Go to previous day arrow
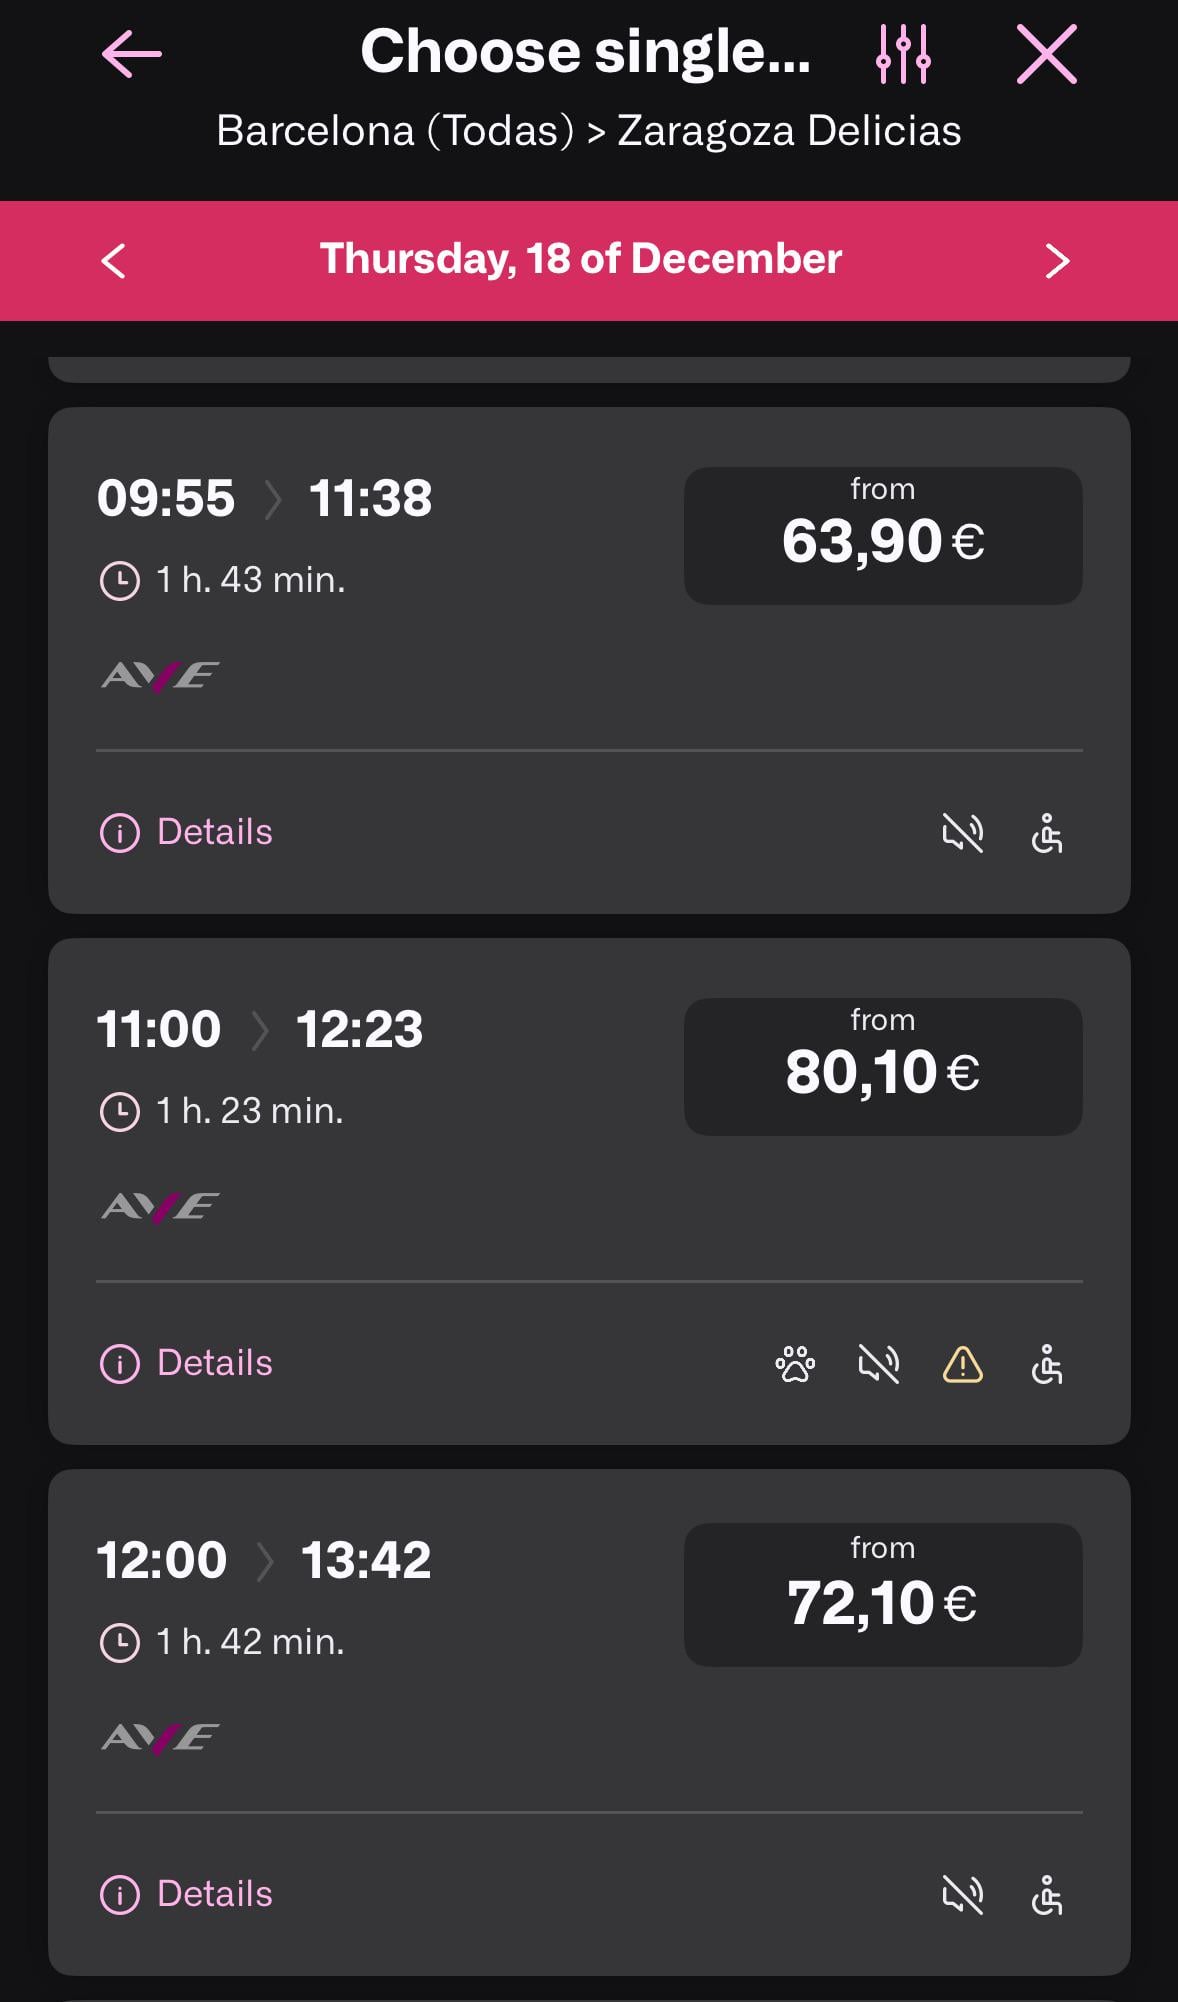The height and width of the screenshot is (2002, 1178). pos(114,261)
